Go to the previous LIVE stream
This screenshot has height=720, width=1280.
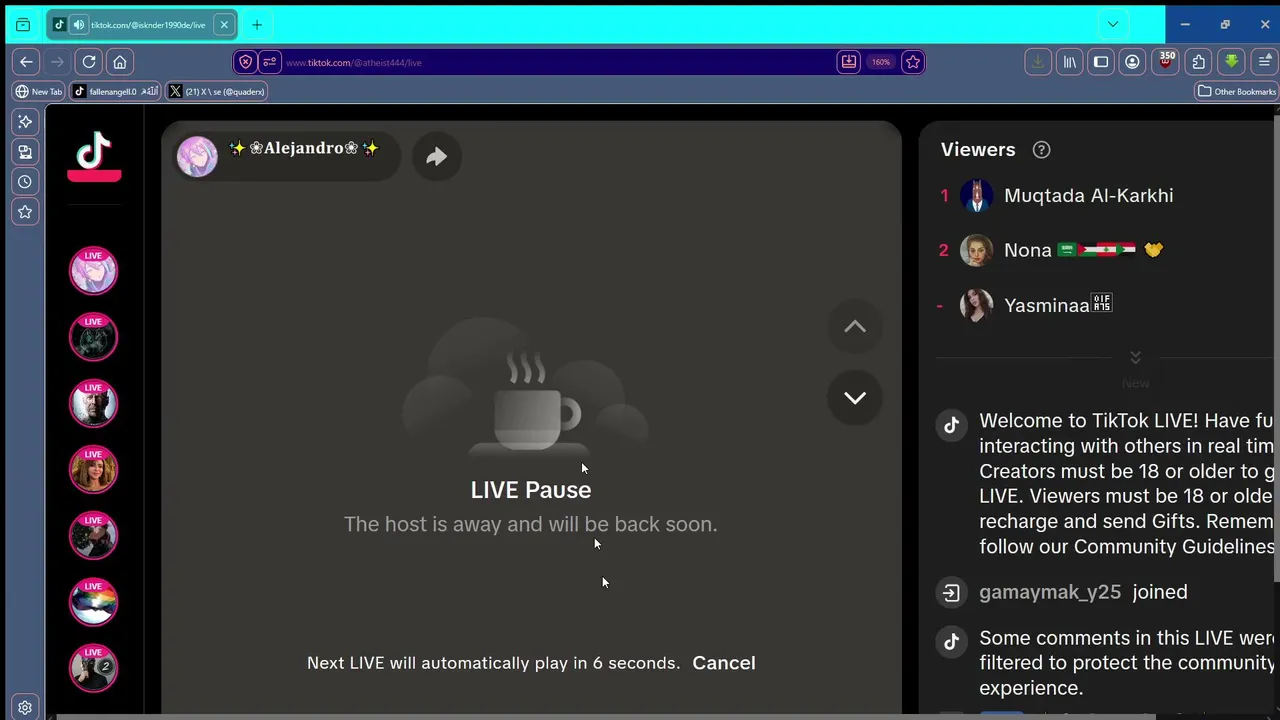point(855,326)
